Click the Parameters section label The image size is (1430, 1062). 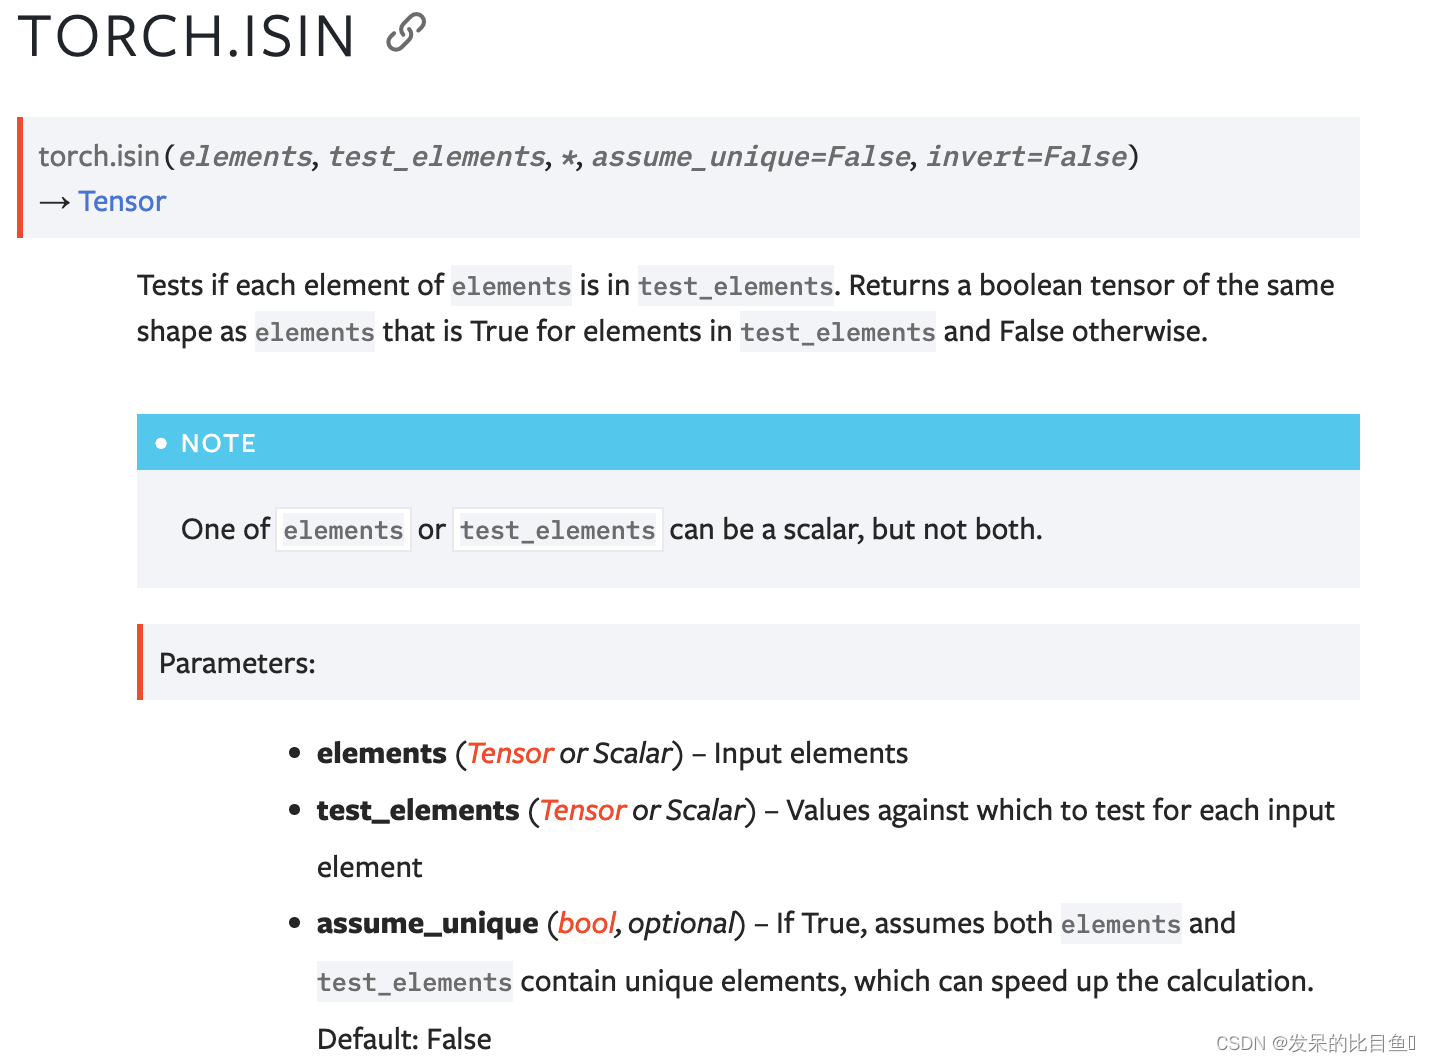coord(237,663)
